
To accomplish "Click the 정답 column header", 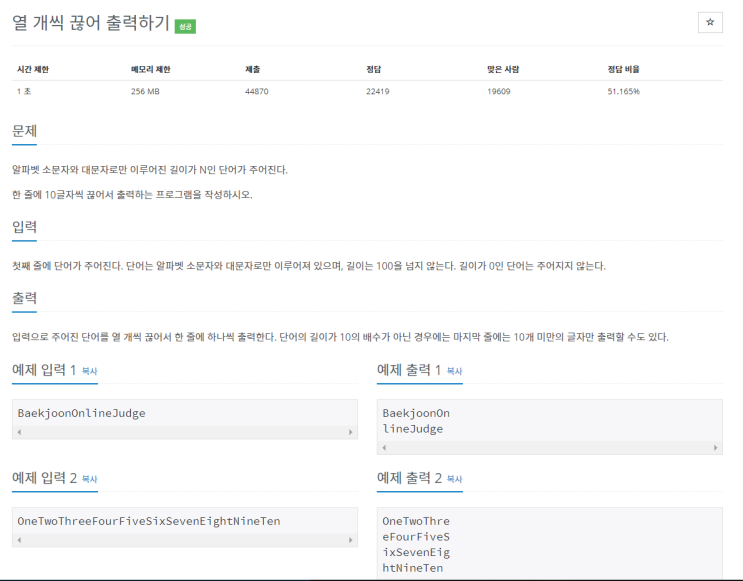I will click(x=373, y=69).
